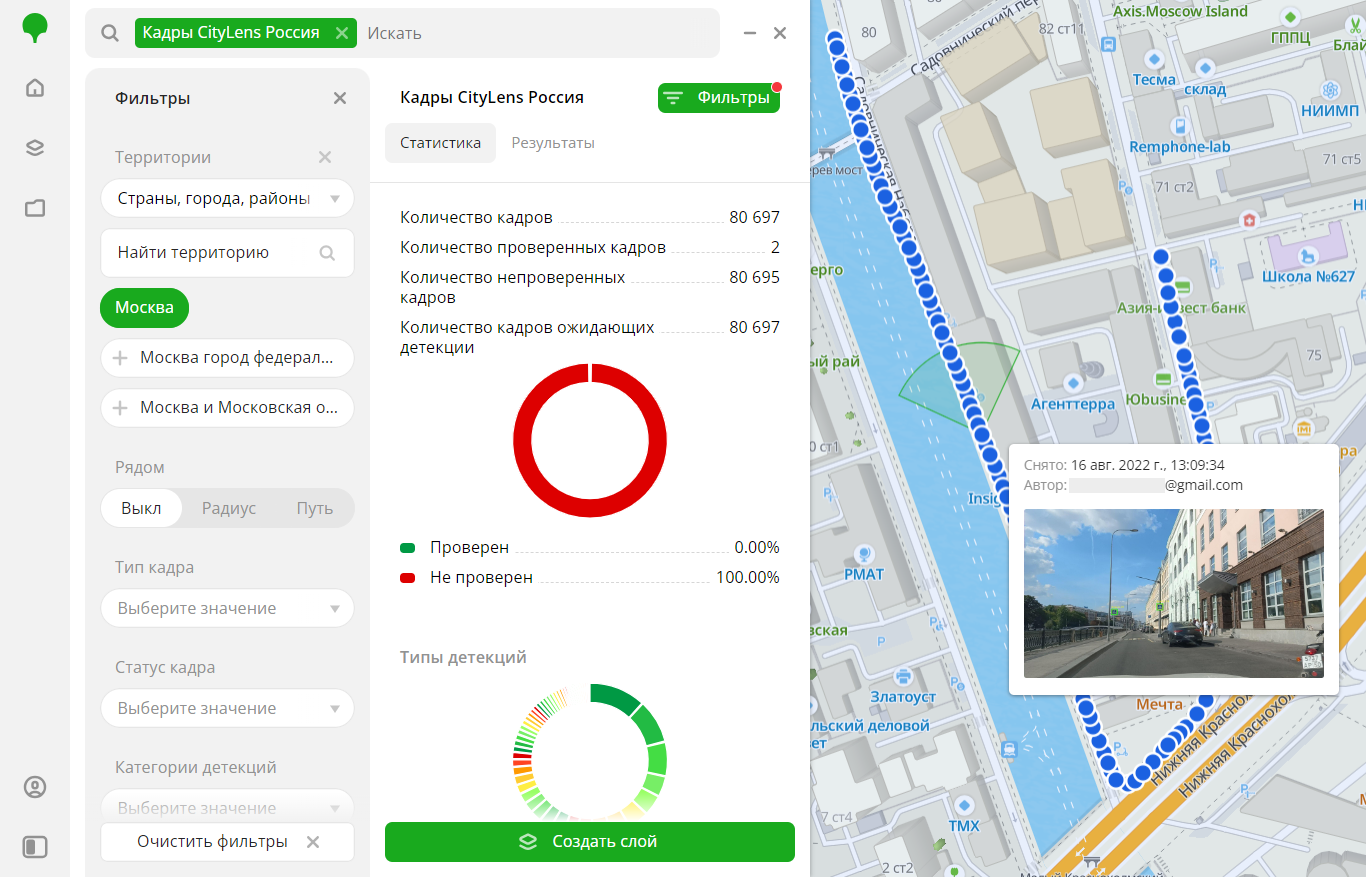
Task: Add Москва город федерал... territory
Action: click(x=227, y=357)
